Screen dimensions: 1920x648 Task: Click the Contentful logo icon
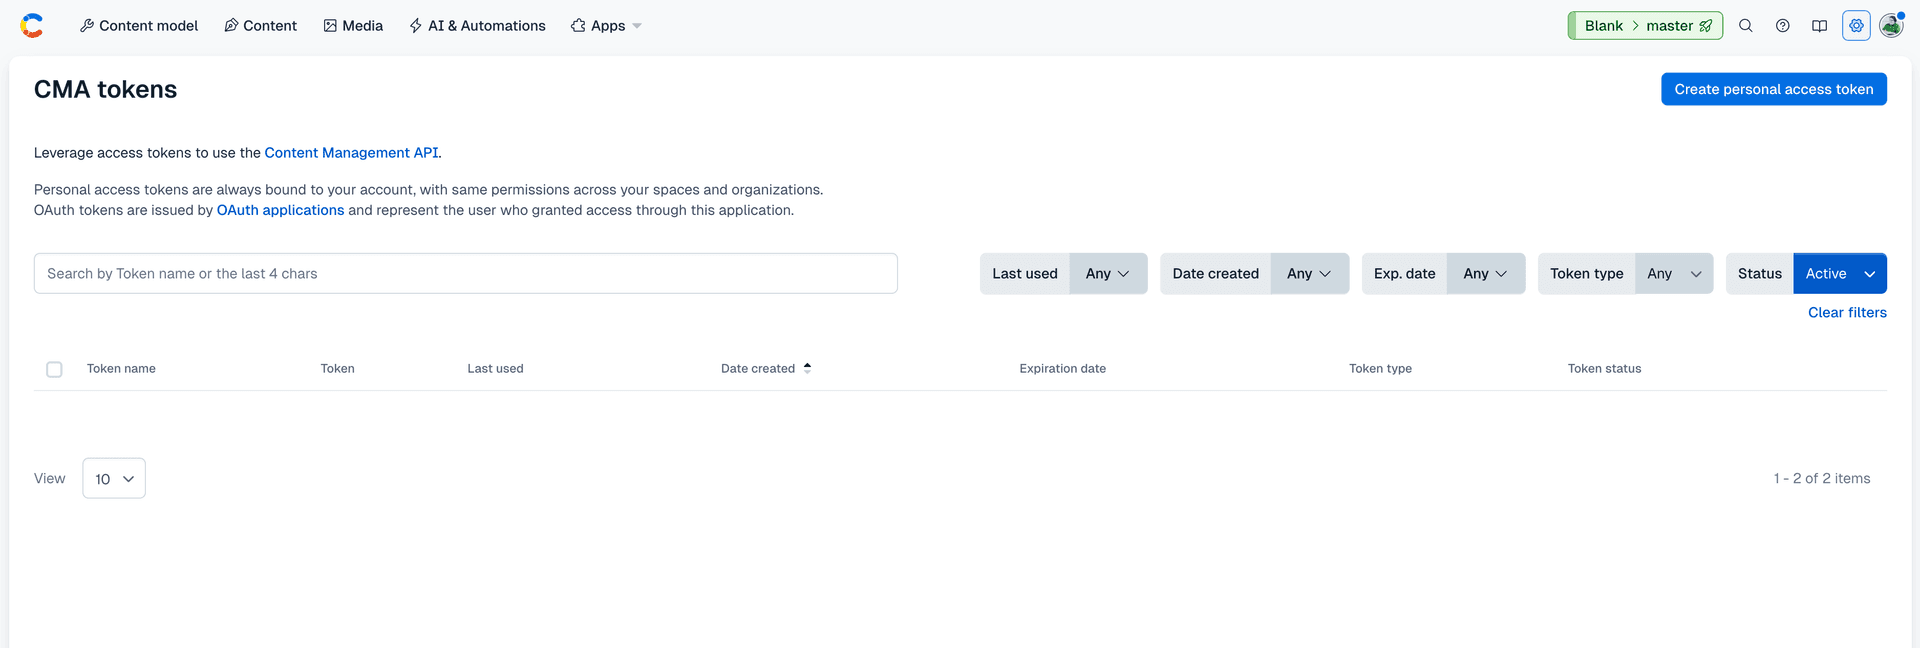[32, 26]
